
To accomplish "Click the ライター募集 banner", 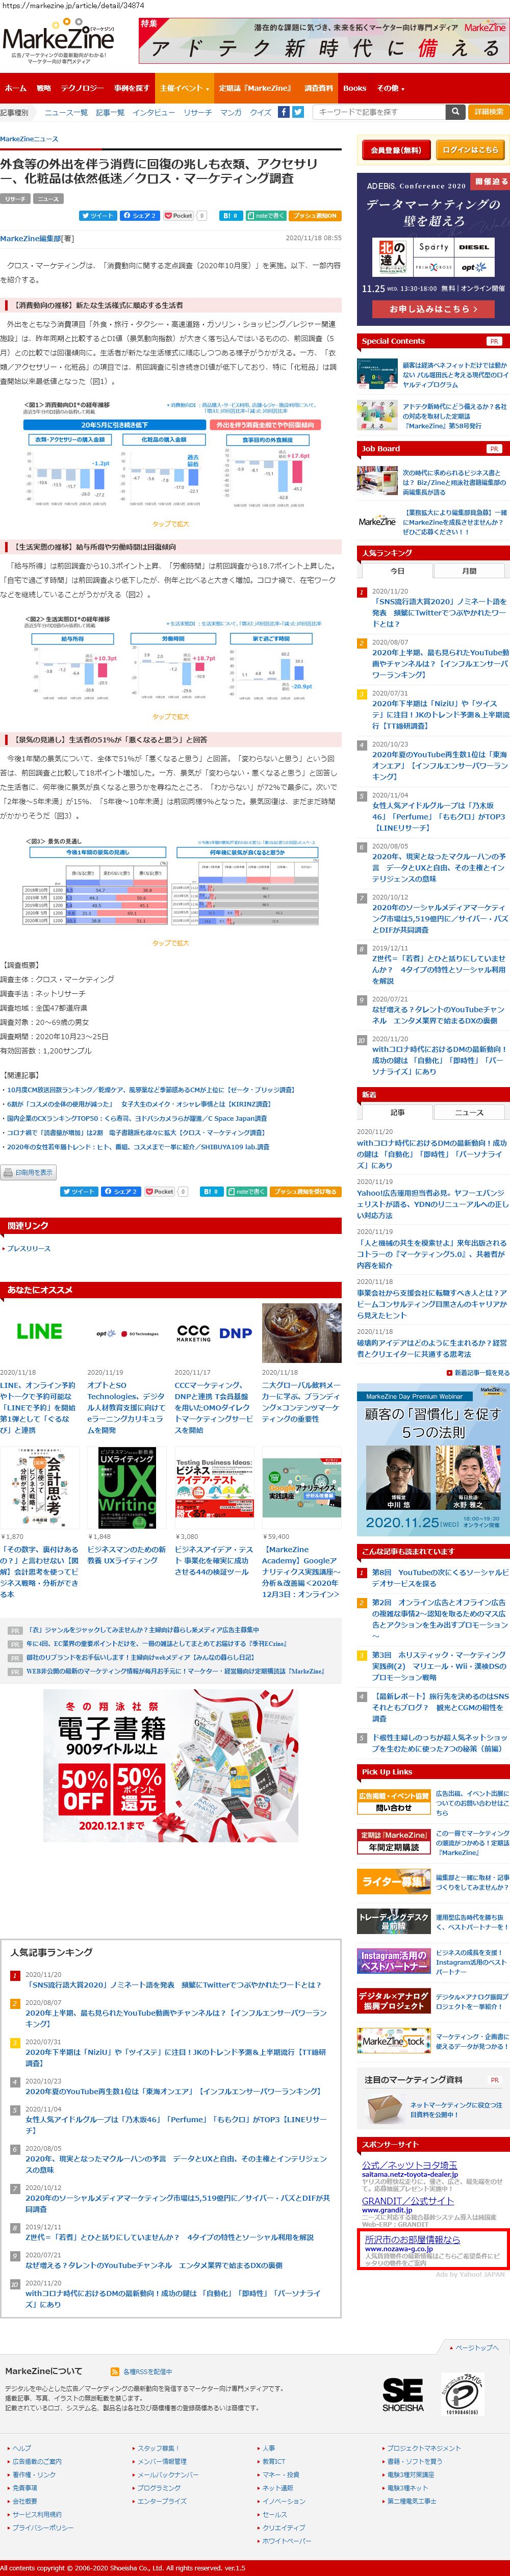I will click(393, 1881).
